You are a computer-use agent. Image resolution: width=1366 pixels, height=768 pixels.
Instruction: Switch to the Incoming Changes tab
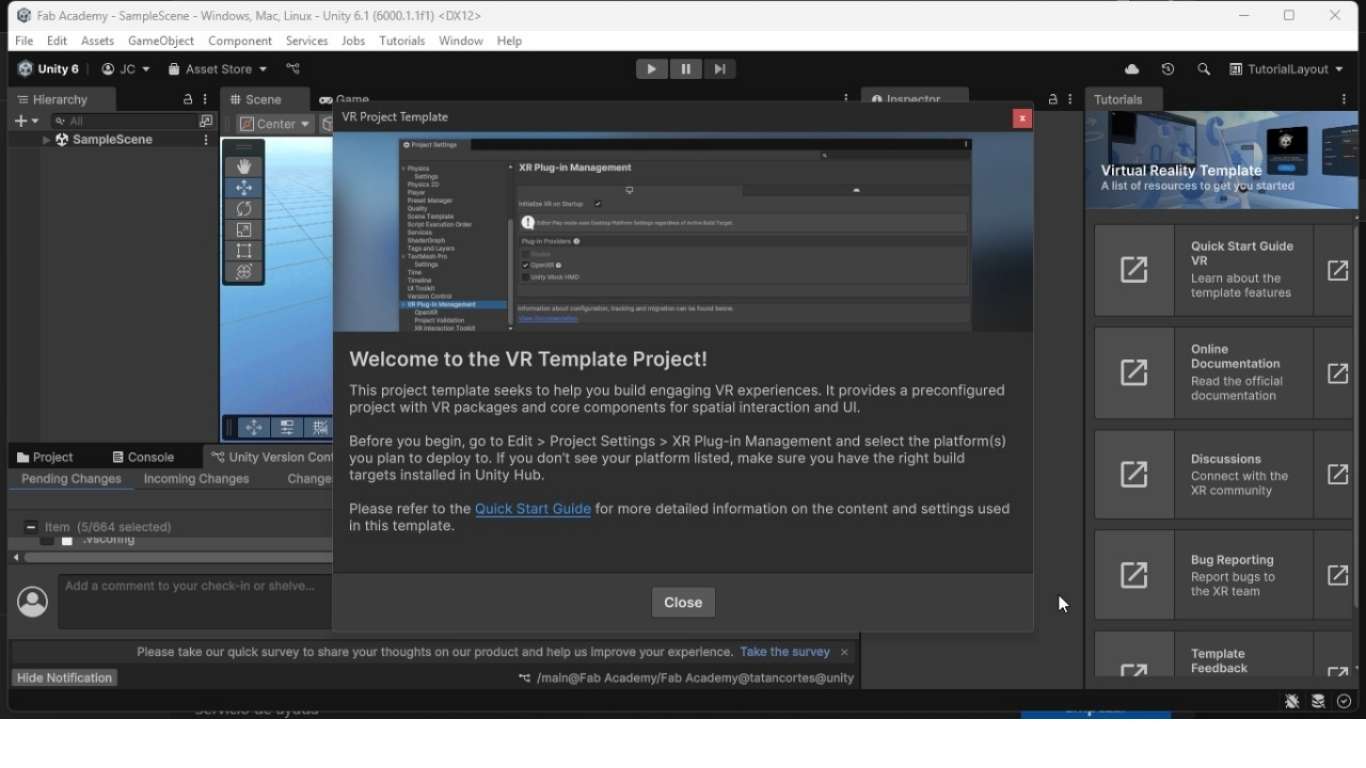coord(196,479)
